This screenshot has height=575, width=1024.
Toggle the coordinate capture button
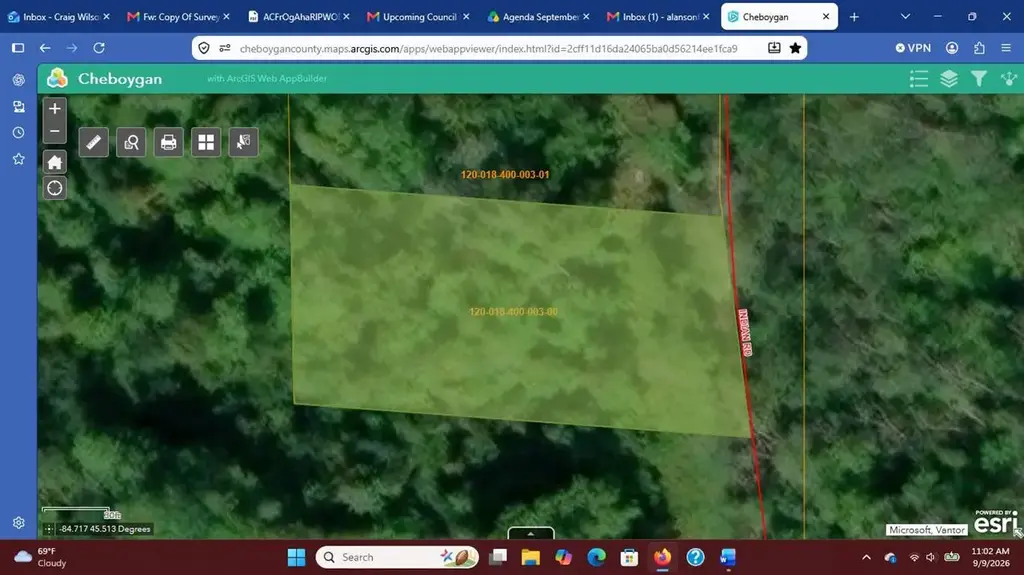[48, 529]
